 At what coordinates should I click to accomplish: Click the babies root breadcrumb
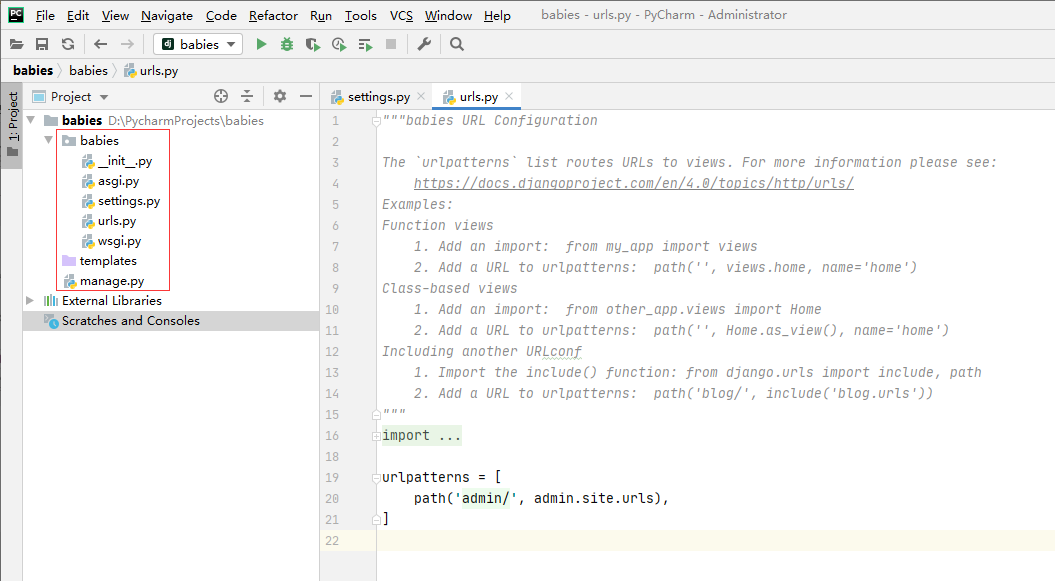tap(33, 71)
